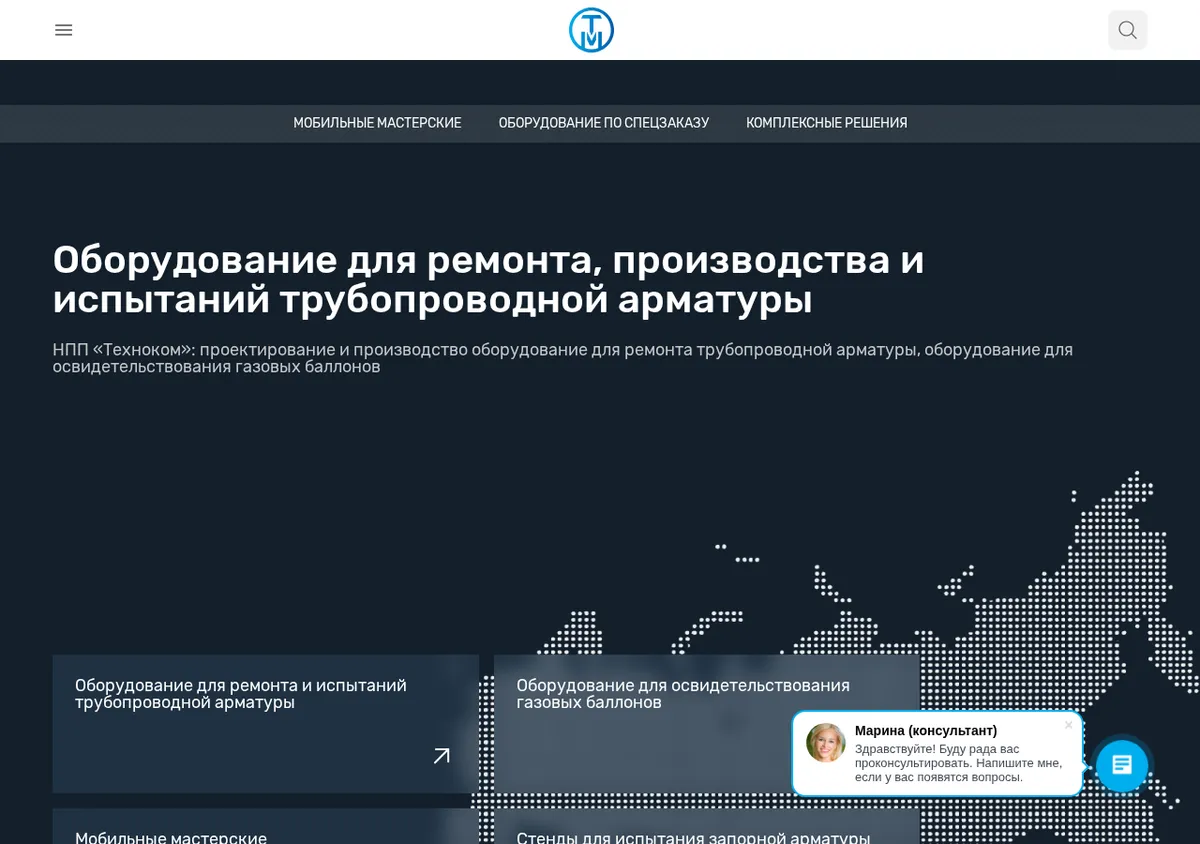1200x844 pixels.
Task: Click the main heading about трубопроводной арматуры
Action: (488, 279)
